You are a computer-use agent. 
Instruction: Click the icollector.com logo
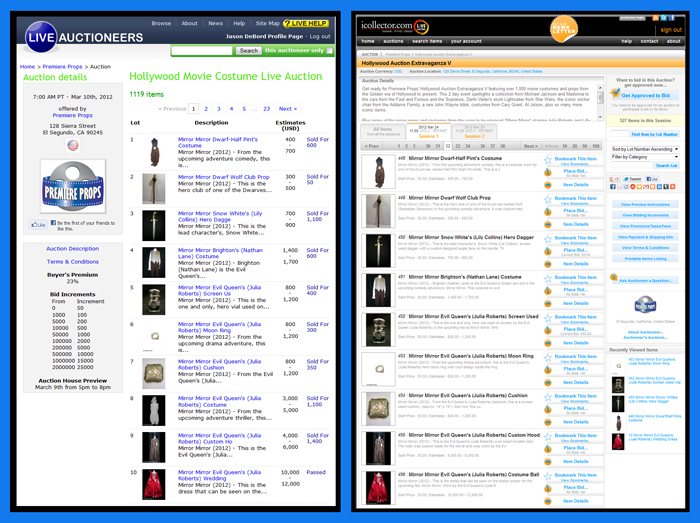[x=395, y=26]
